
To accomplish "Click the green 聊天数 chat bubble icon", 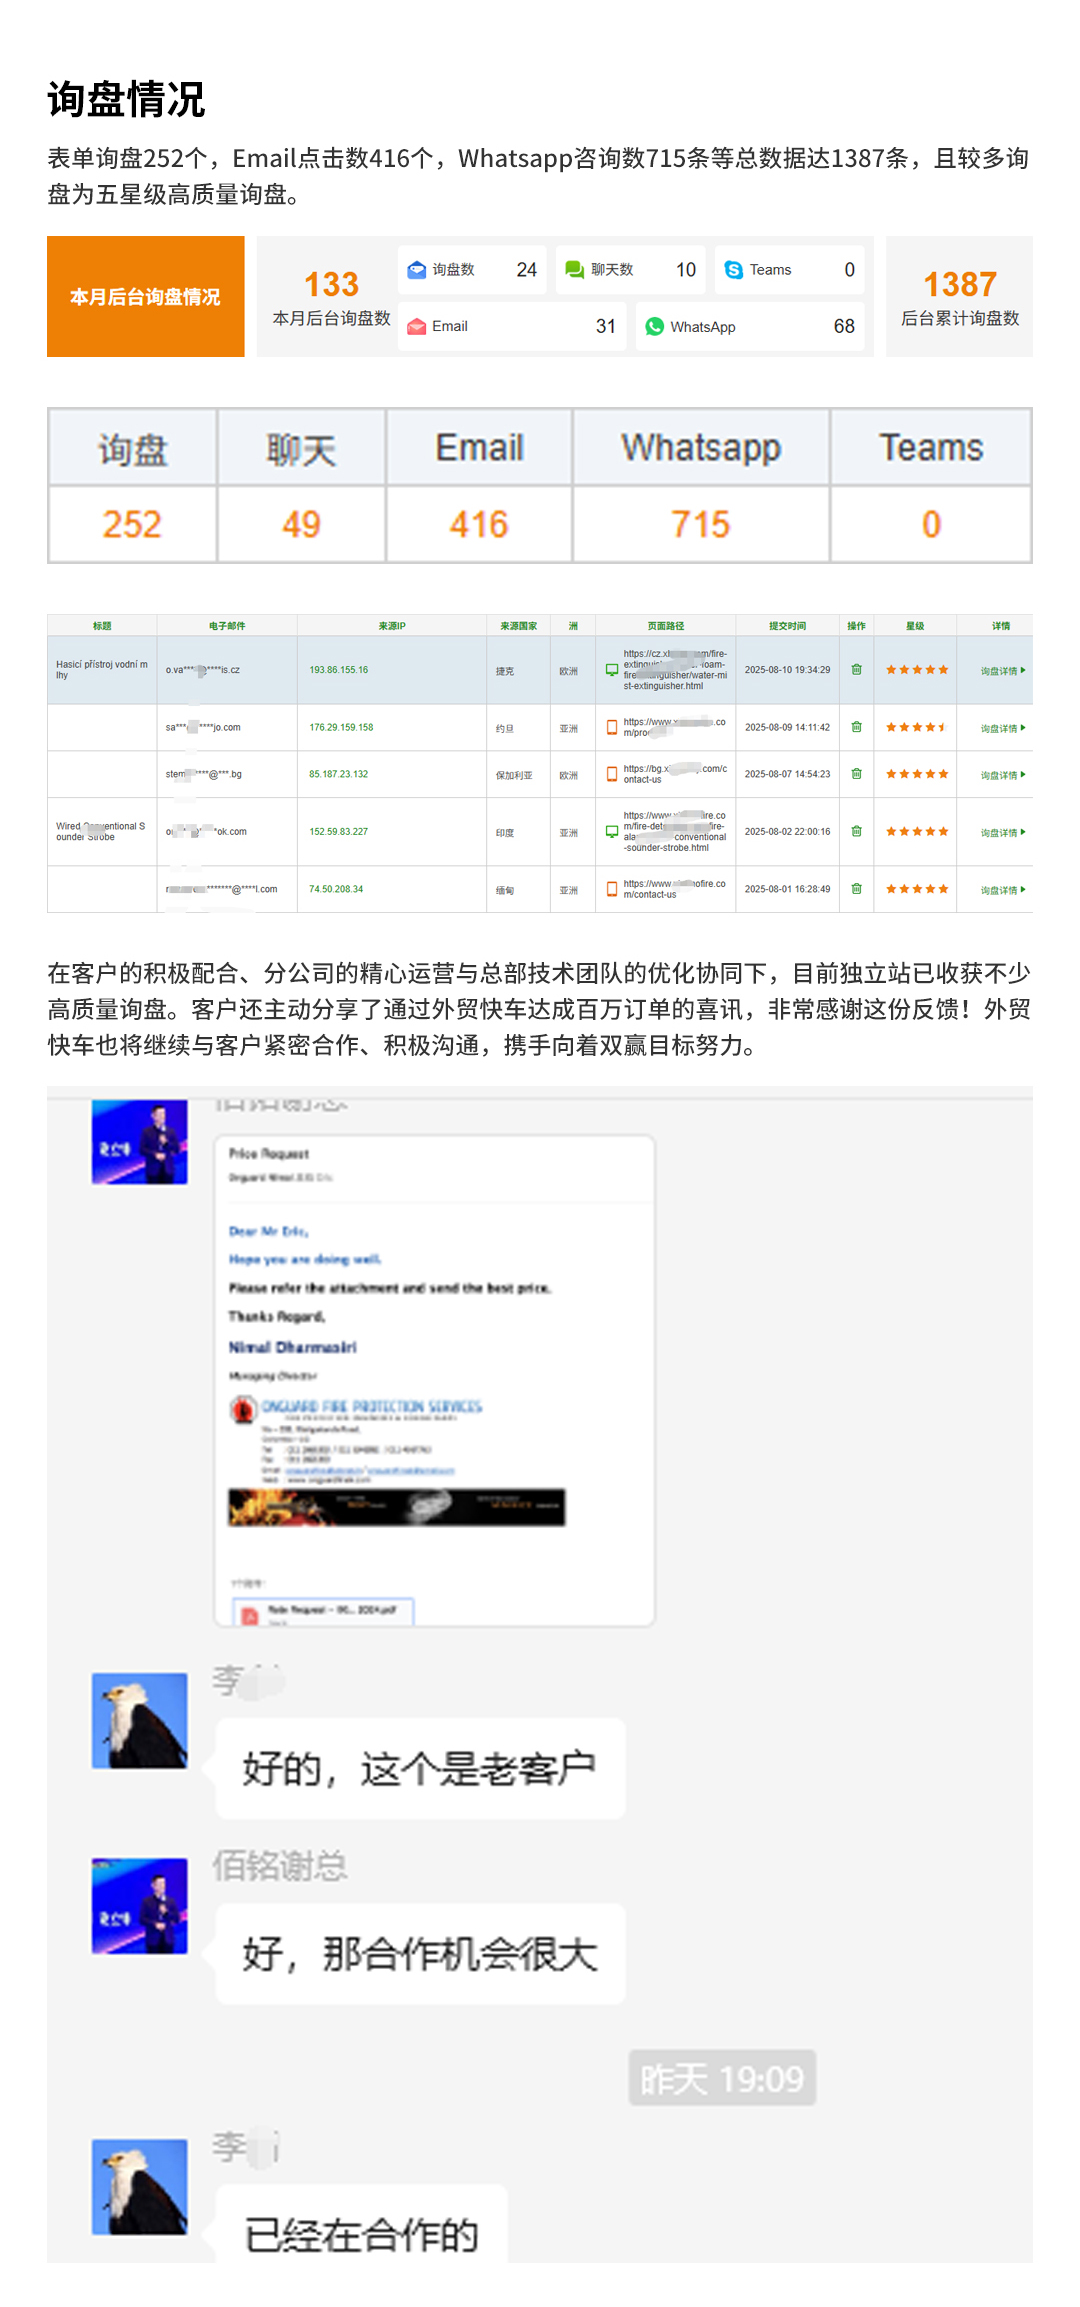I will click(x=575, y=270).
